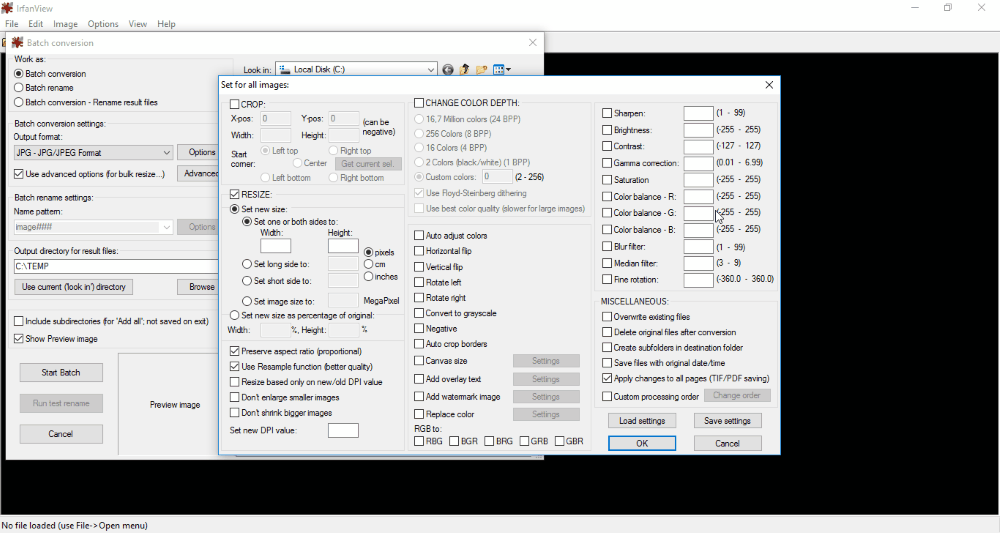
Task: Enable the CROP checkbox
Action: click(x=235, y=104)
